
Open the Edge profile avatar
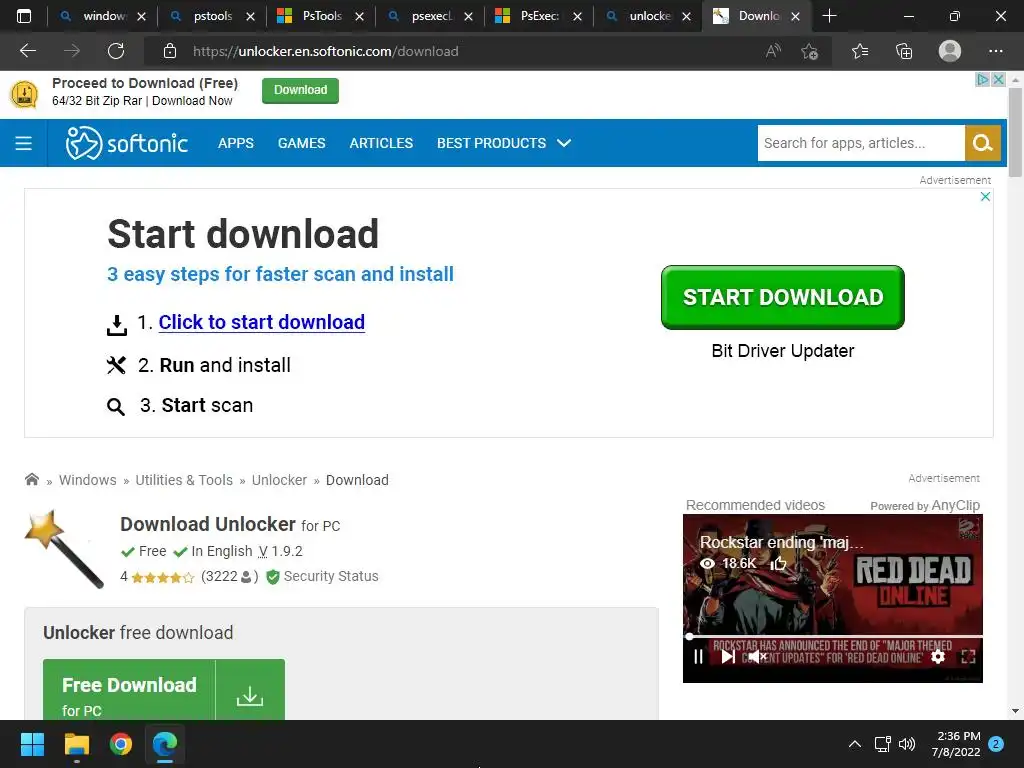[x=950, y=51]
